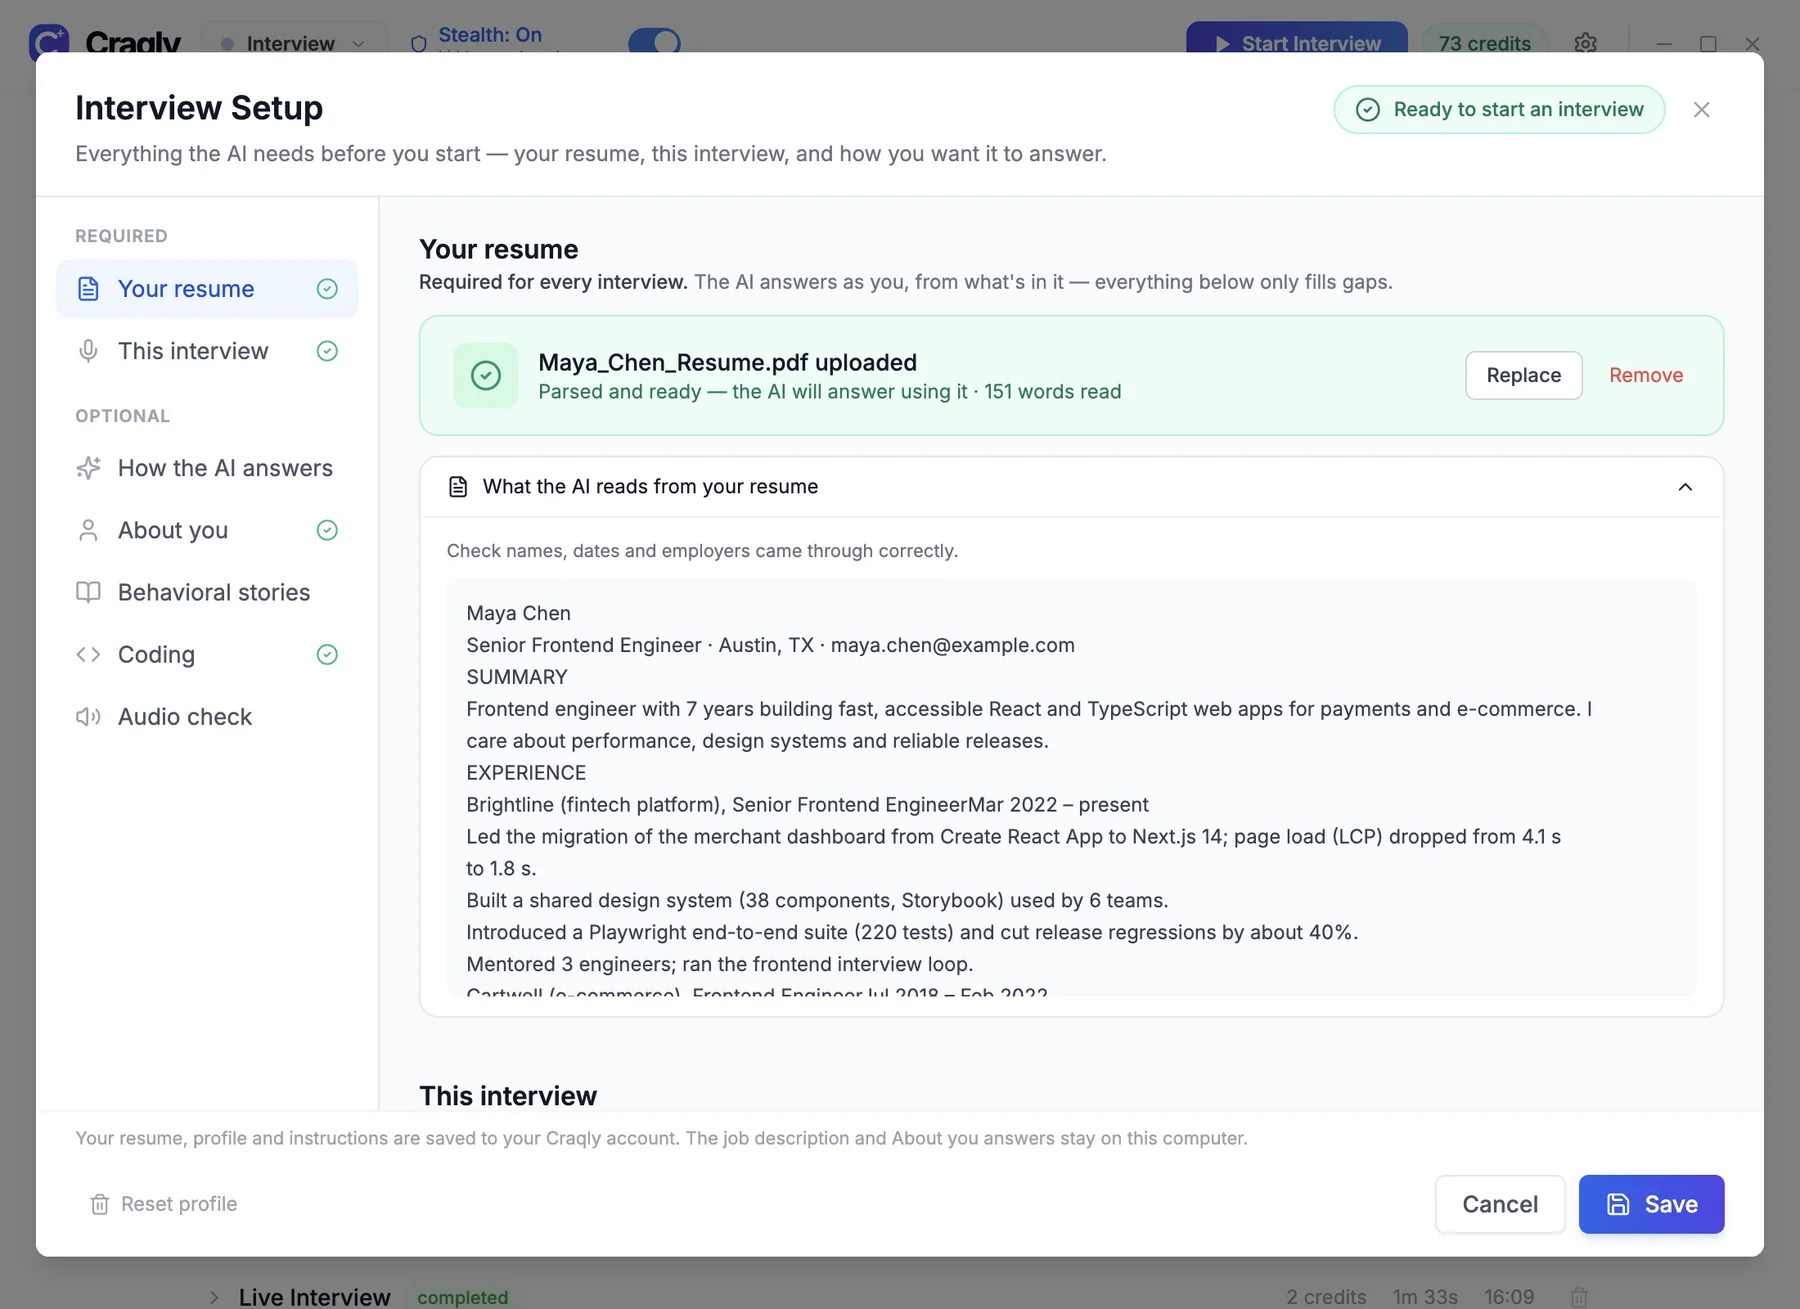Click the person icon beside About you
The width and height of the screenshot is (1800, 1309).
(88, 530)
